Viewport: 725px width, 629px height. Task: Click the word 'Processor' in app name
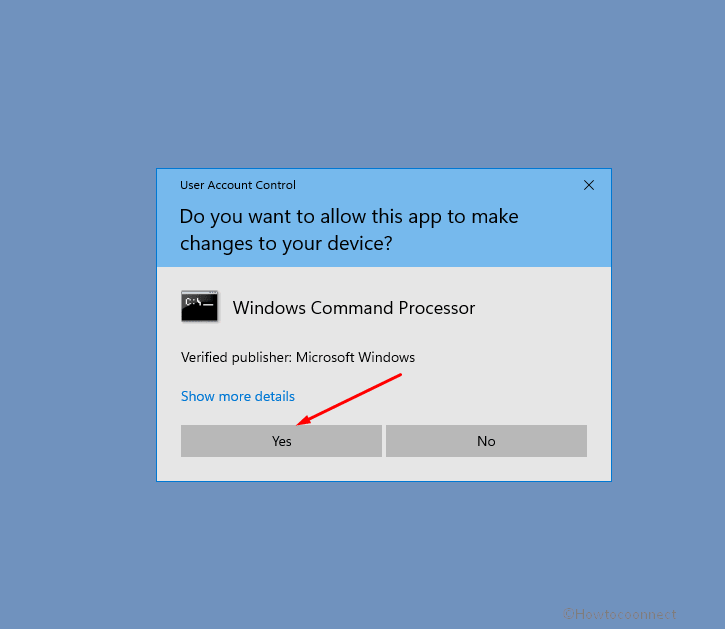pos(436,308)
